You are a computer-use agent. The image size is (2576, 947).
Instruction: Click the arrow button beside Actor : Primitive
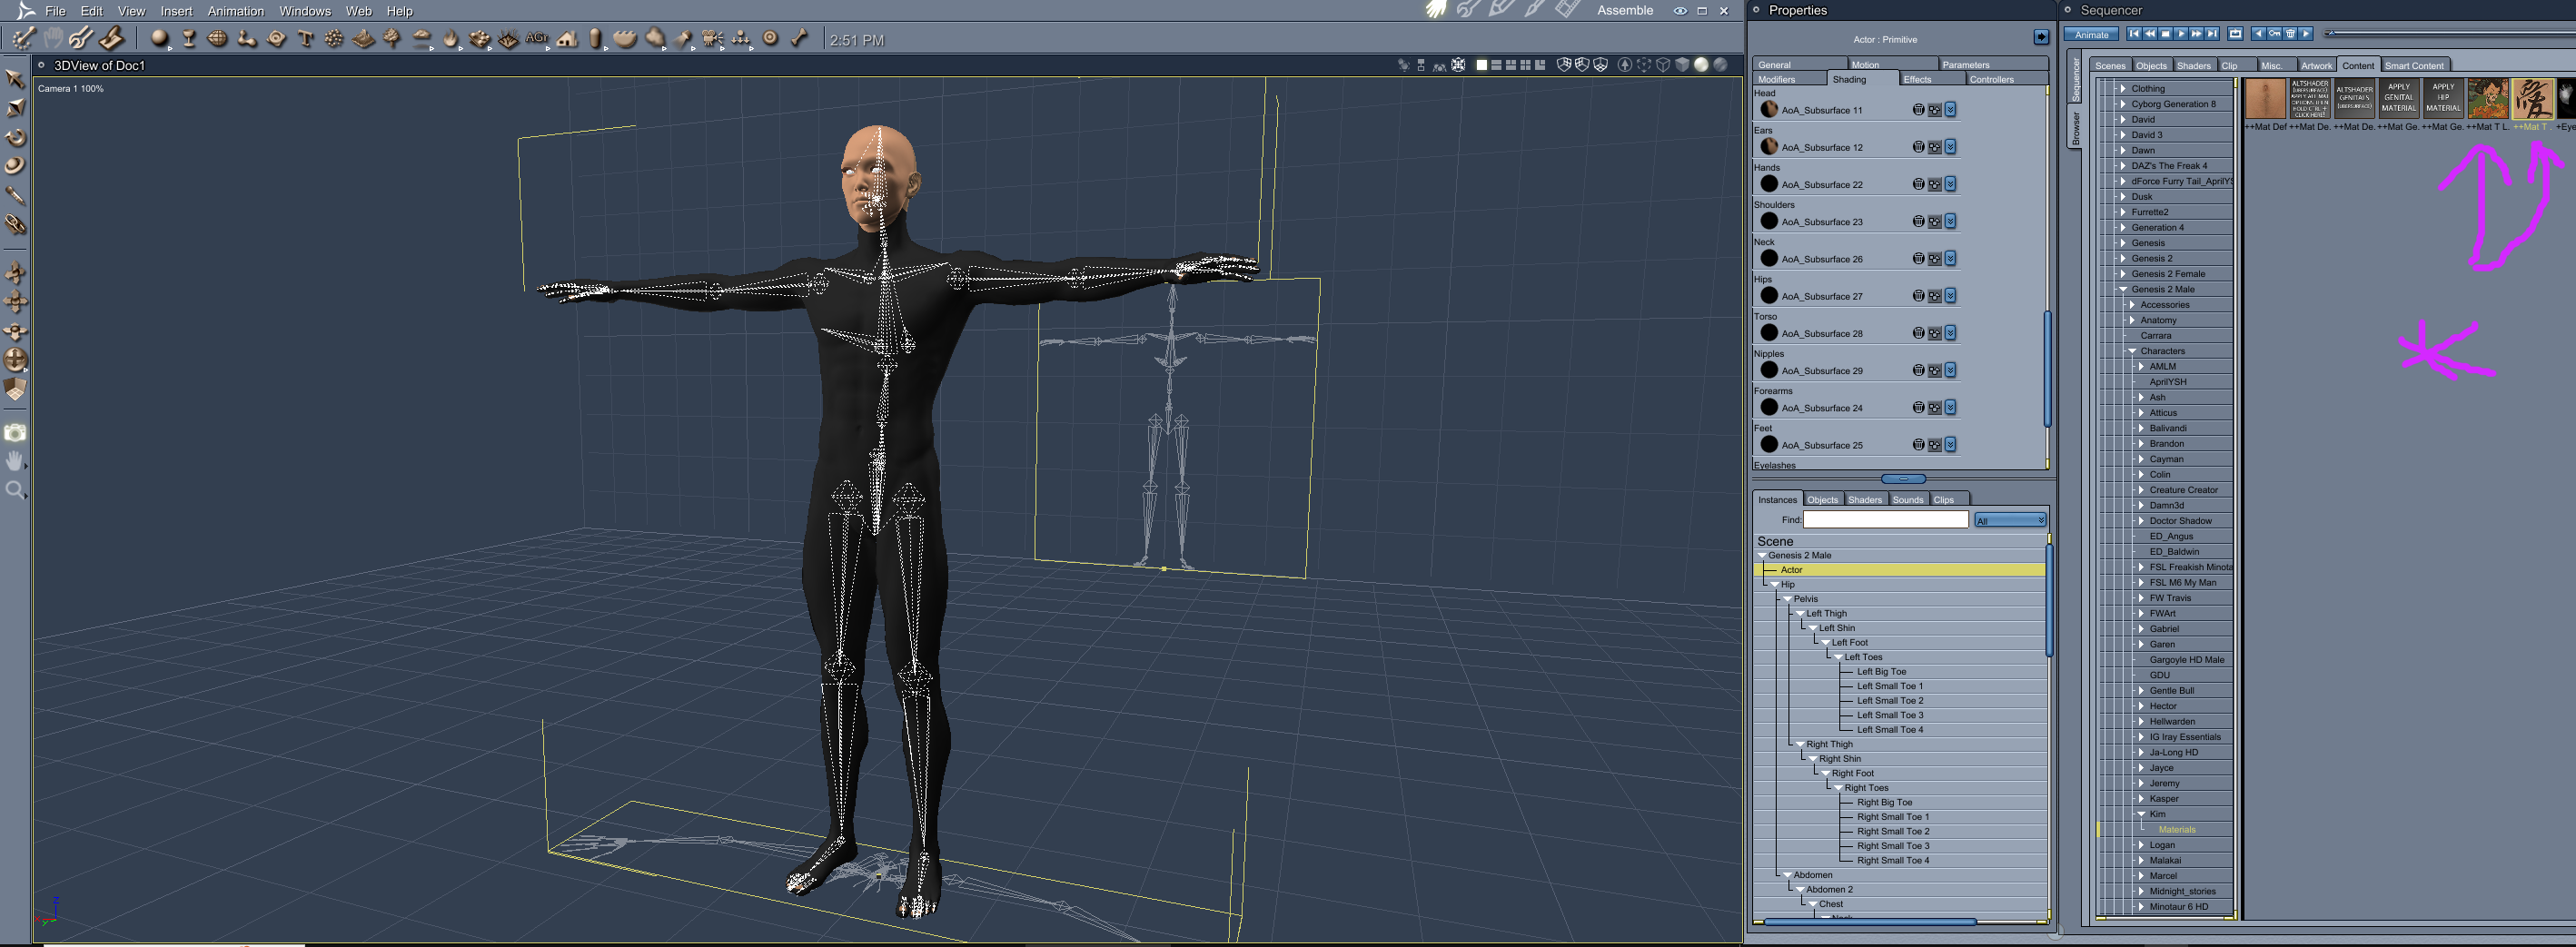pos(2041,37)
